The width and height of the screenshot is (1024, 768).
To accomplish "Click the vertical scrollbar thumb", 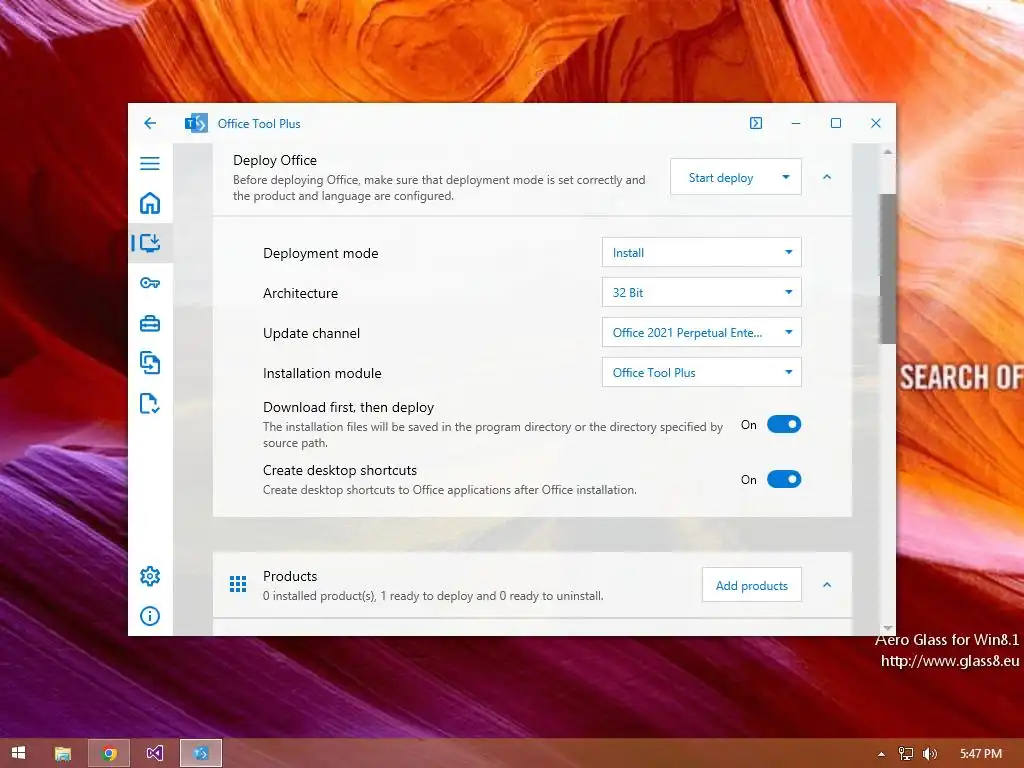I will tap(887, 268).
